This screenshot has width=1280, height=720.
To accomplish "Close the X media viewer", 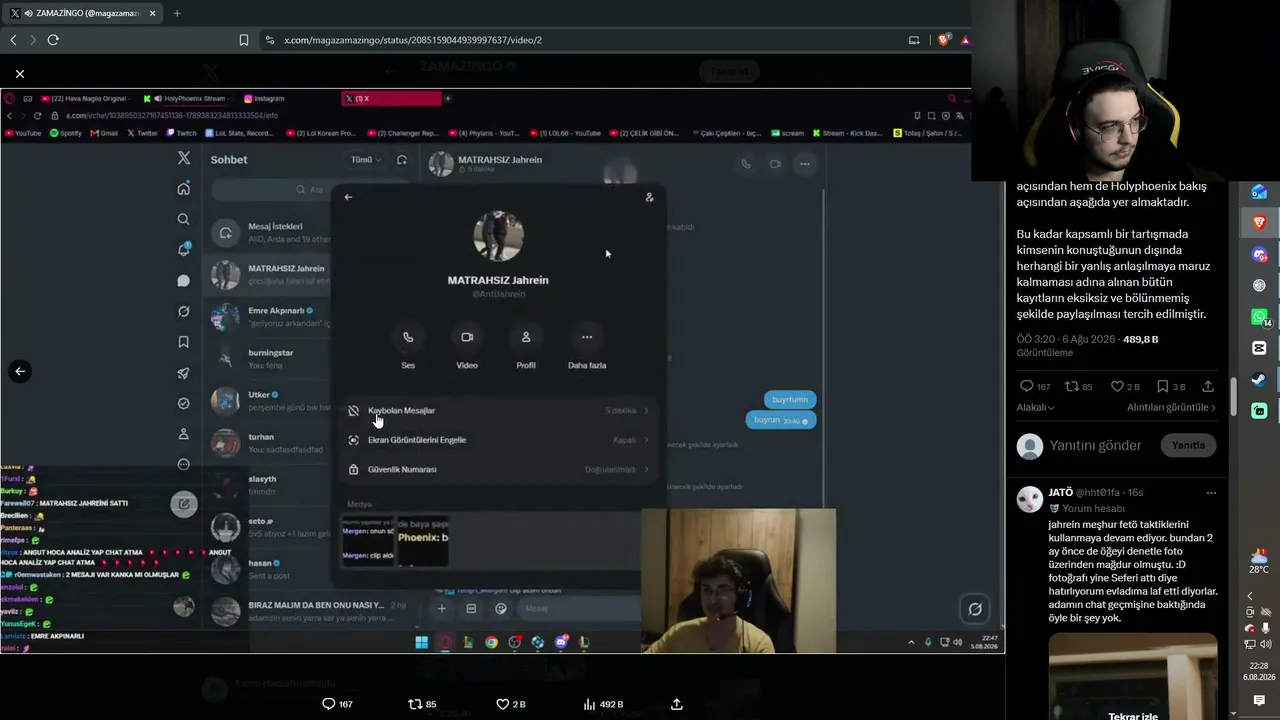I will [20, 74].
